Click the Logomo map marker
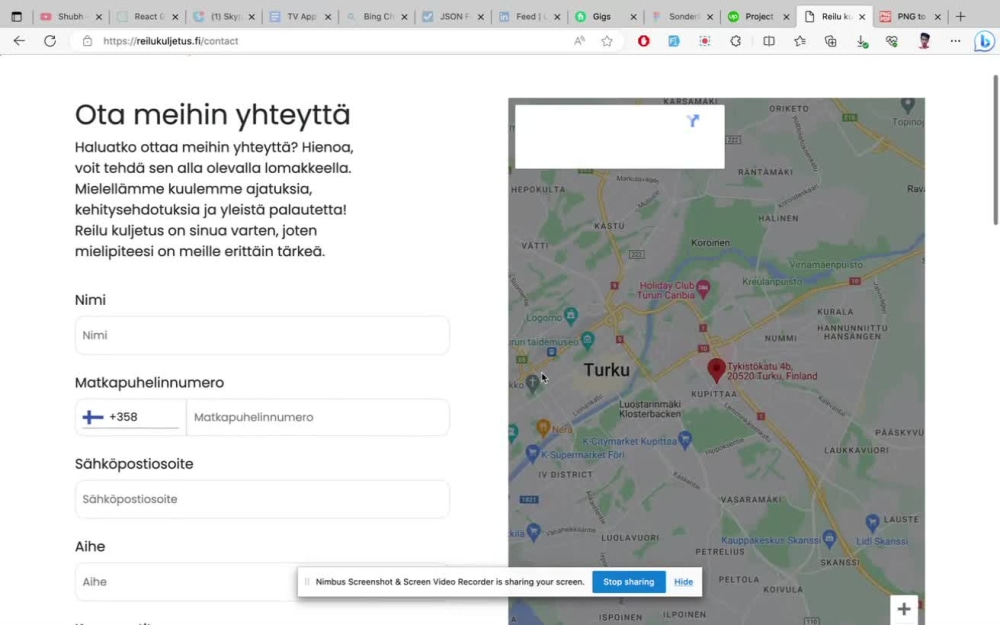This screenshot has width=1000, height=625. [571, 314]
